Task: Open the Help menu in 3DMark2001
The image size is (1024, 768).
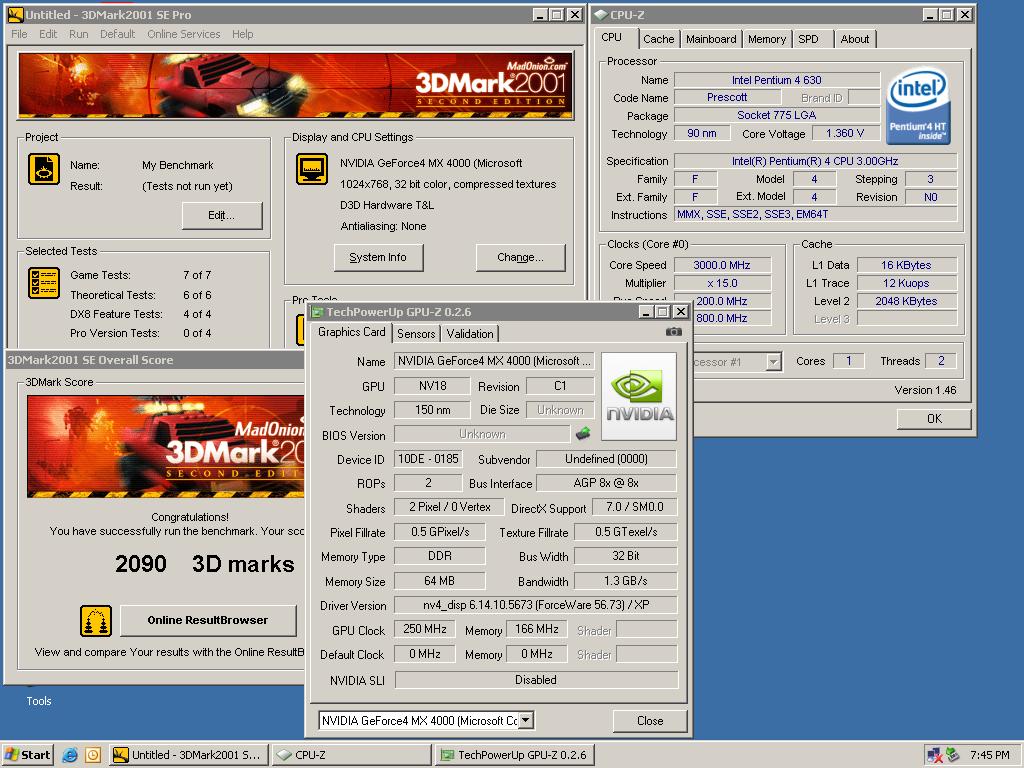Action: pyautogui.click(x=242, y=34)
